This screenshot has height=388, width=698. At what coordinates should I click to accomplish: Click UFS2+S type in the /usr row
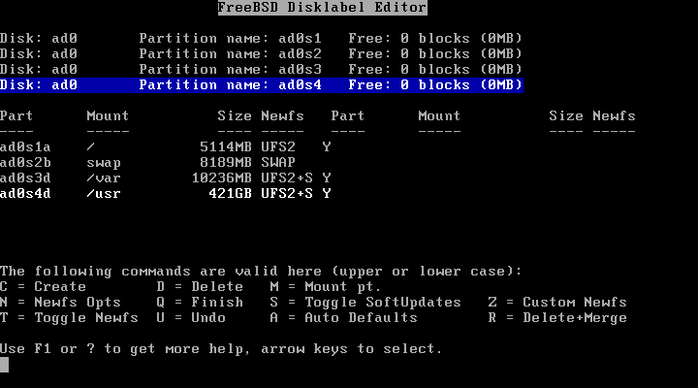coord(287,194)
